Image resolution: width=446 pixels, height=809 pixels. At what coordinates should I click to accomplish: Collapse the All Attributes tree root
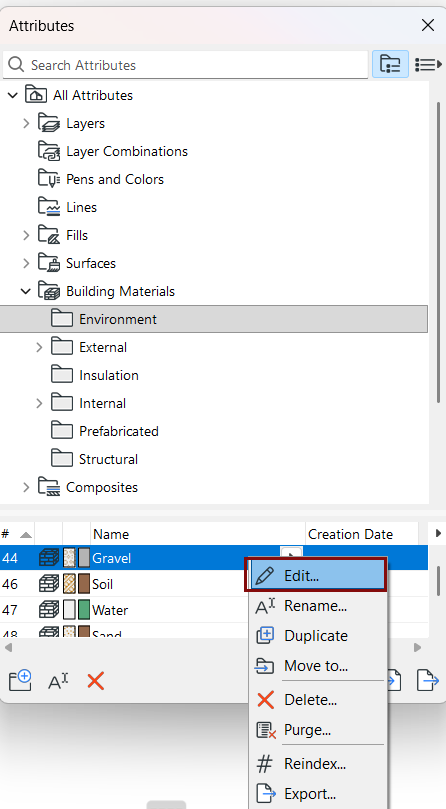pyautogui.click(x=13, y=95)
